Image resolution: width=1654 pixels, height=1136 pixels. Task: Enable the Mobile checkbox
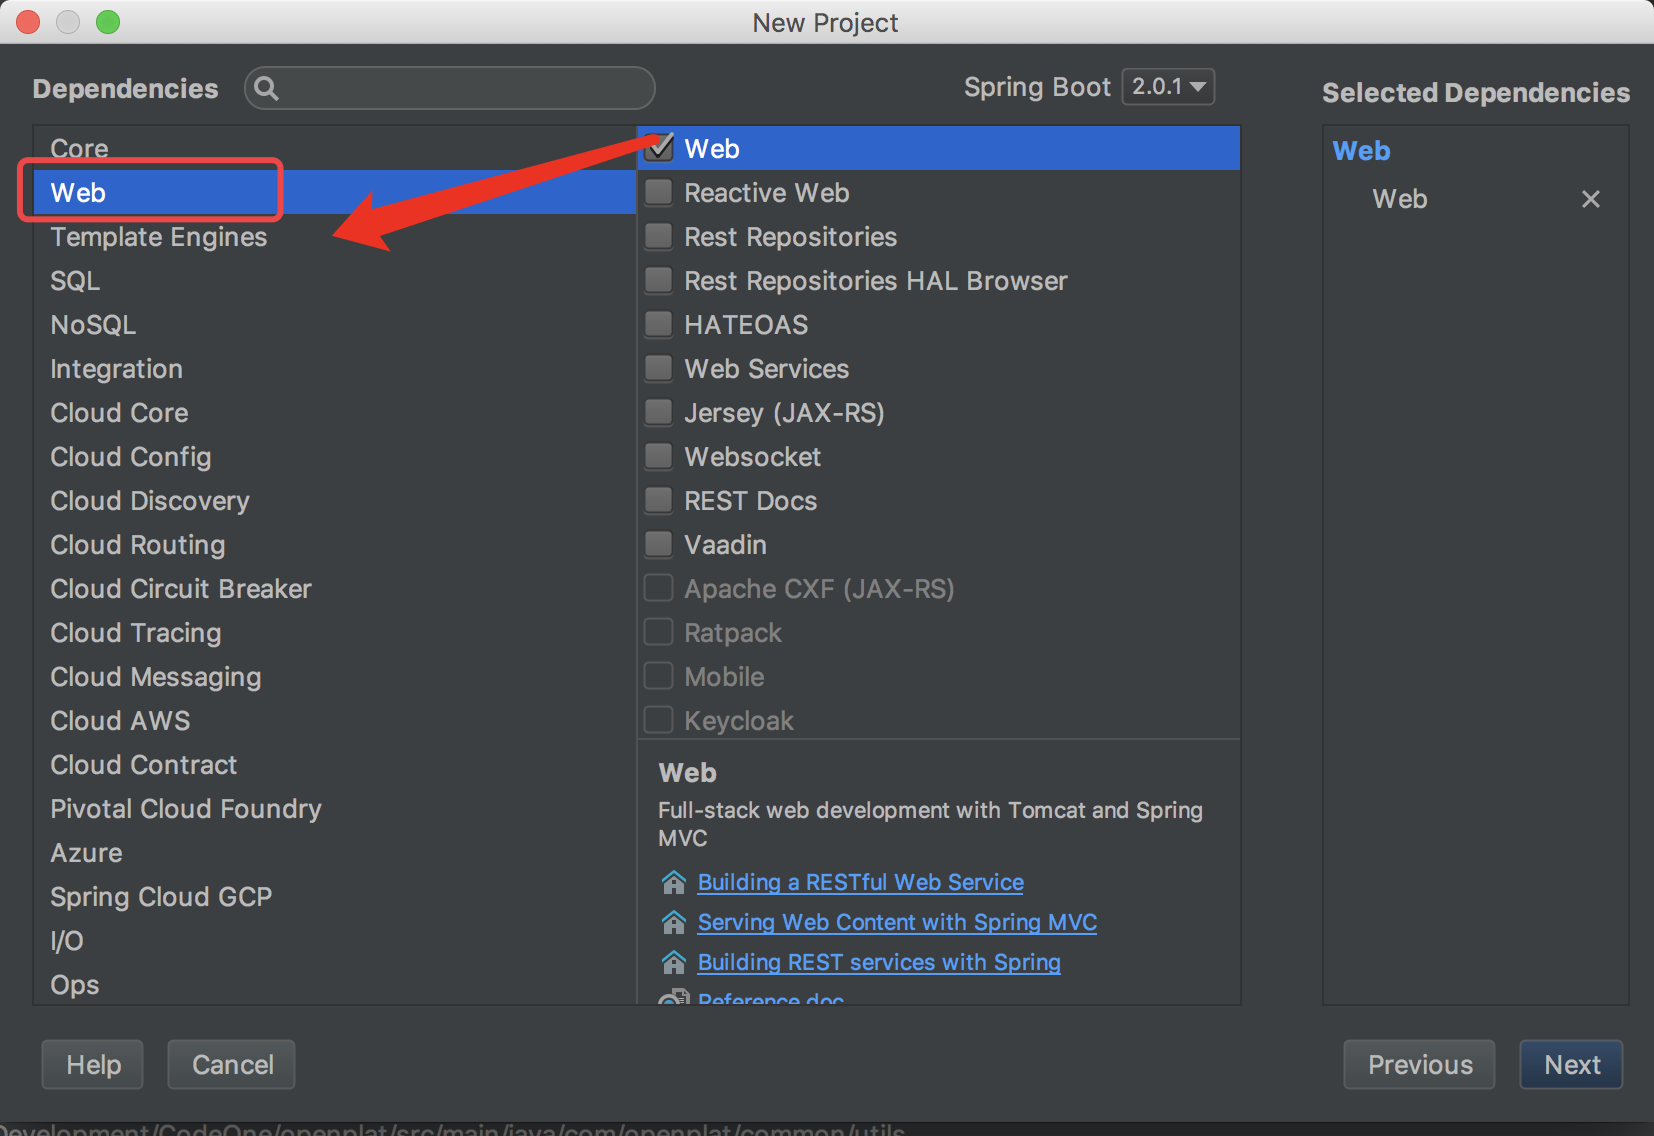(659, 676)
